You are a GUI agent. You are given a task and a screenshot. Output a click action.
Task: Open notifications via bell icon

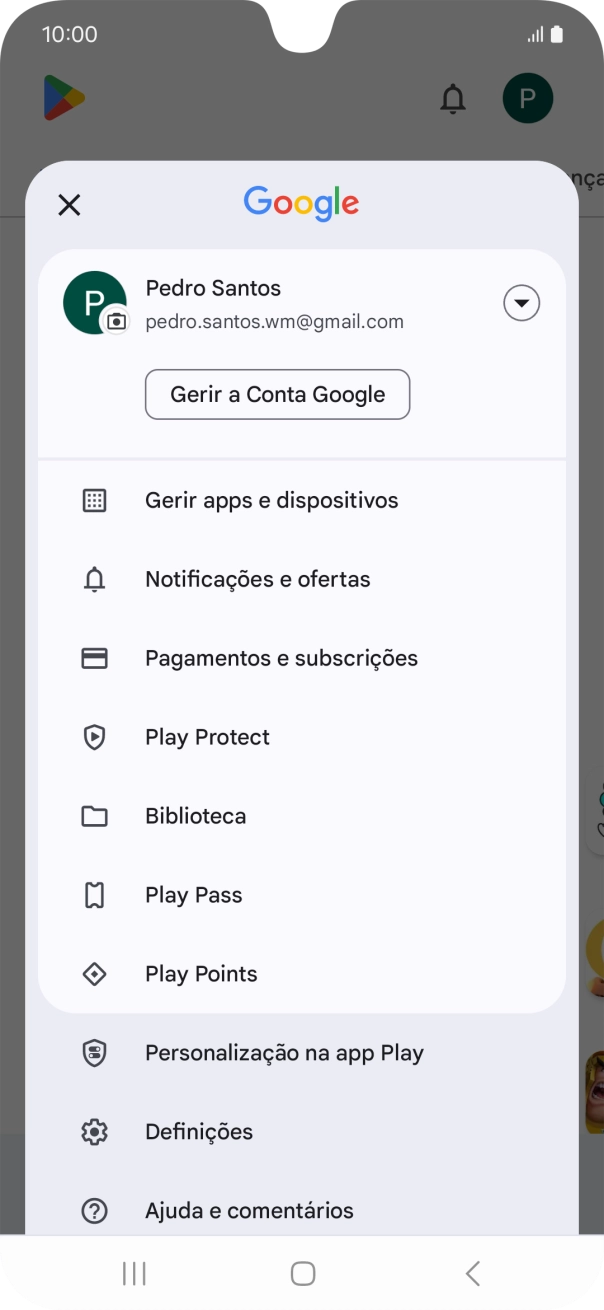pyautogui.click(x=453, y=99)
